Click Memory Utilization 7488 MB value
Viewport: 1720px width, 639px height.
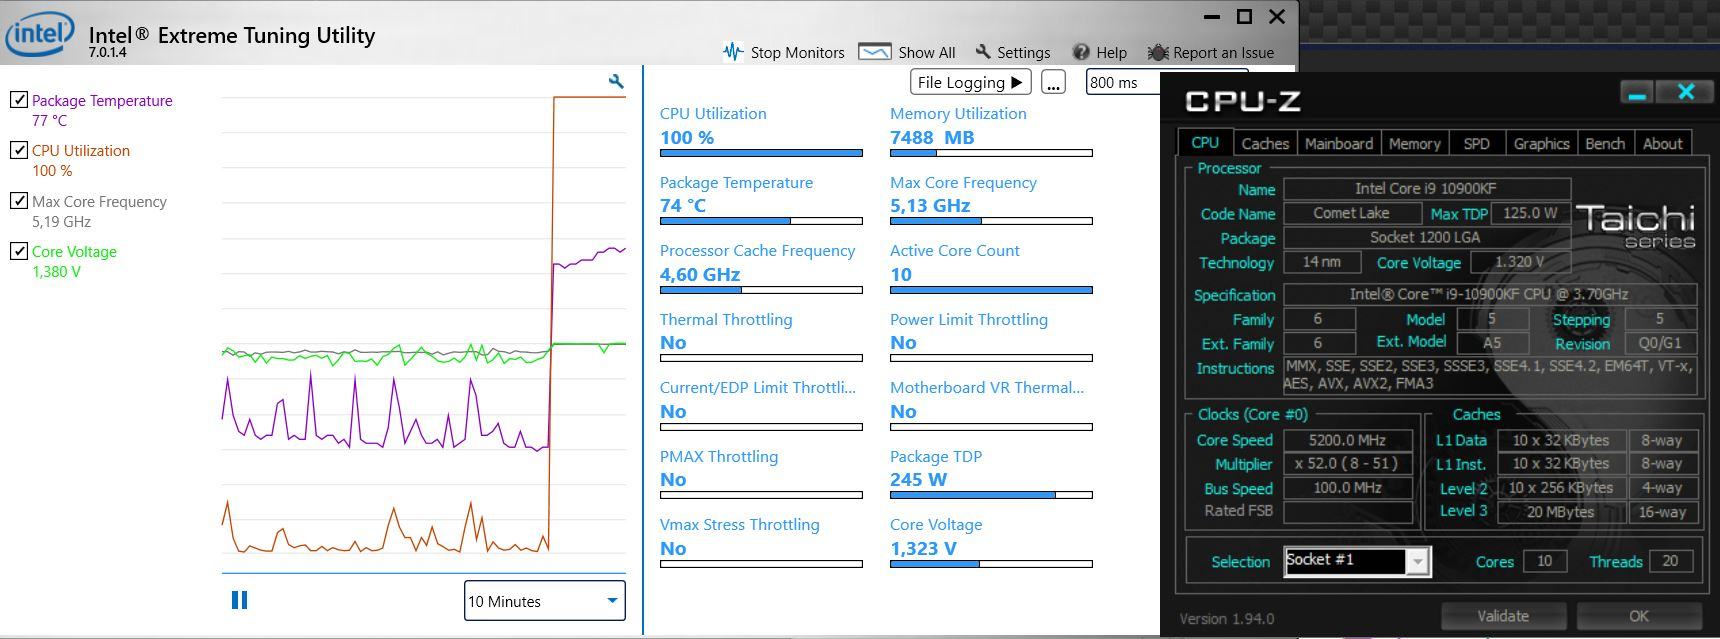932,137
